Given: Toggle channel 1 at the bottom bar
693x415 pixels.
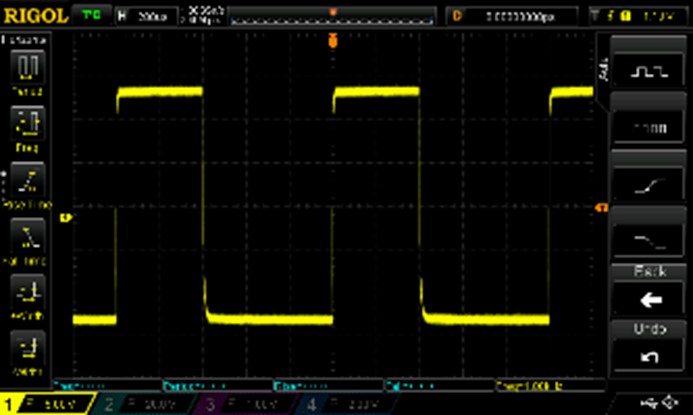Looking at the screenshot, I should pyautogui.click(x=45, y=404).
